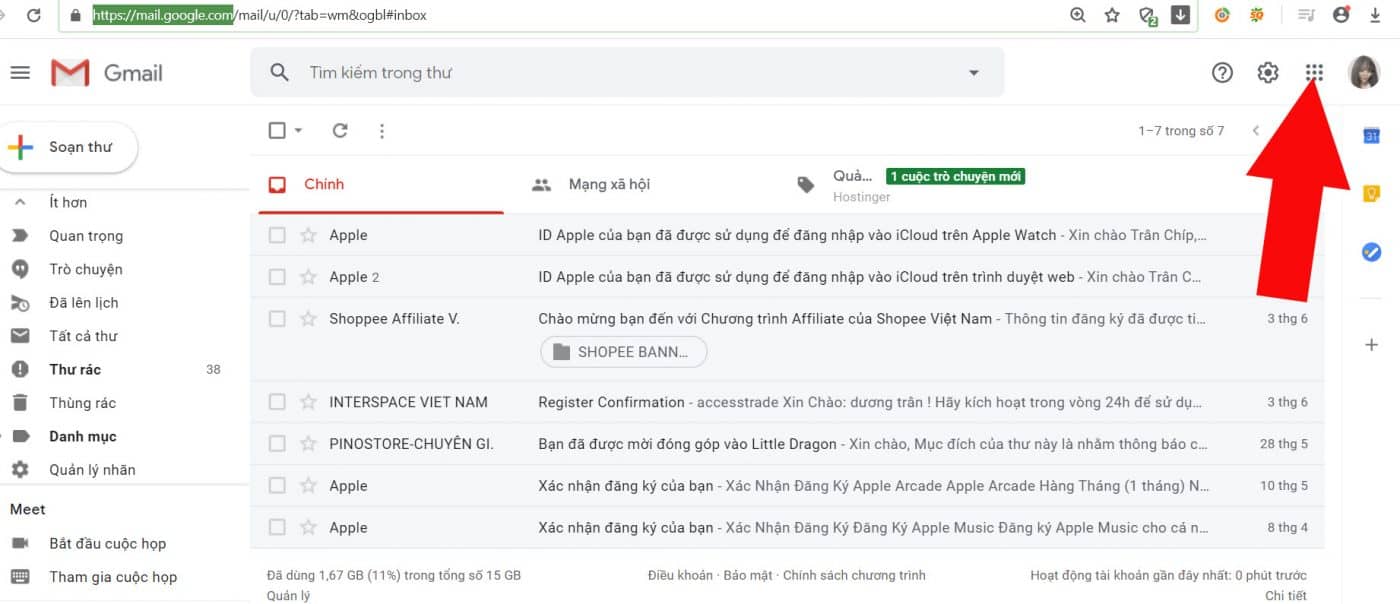Image resolution: width=1400 pixels, height=604 pixels.
Task: Open the more options vertical dots menu
Action: (x=381, y=130)
